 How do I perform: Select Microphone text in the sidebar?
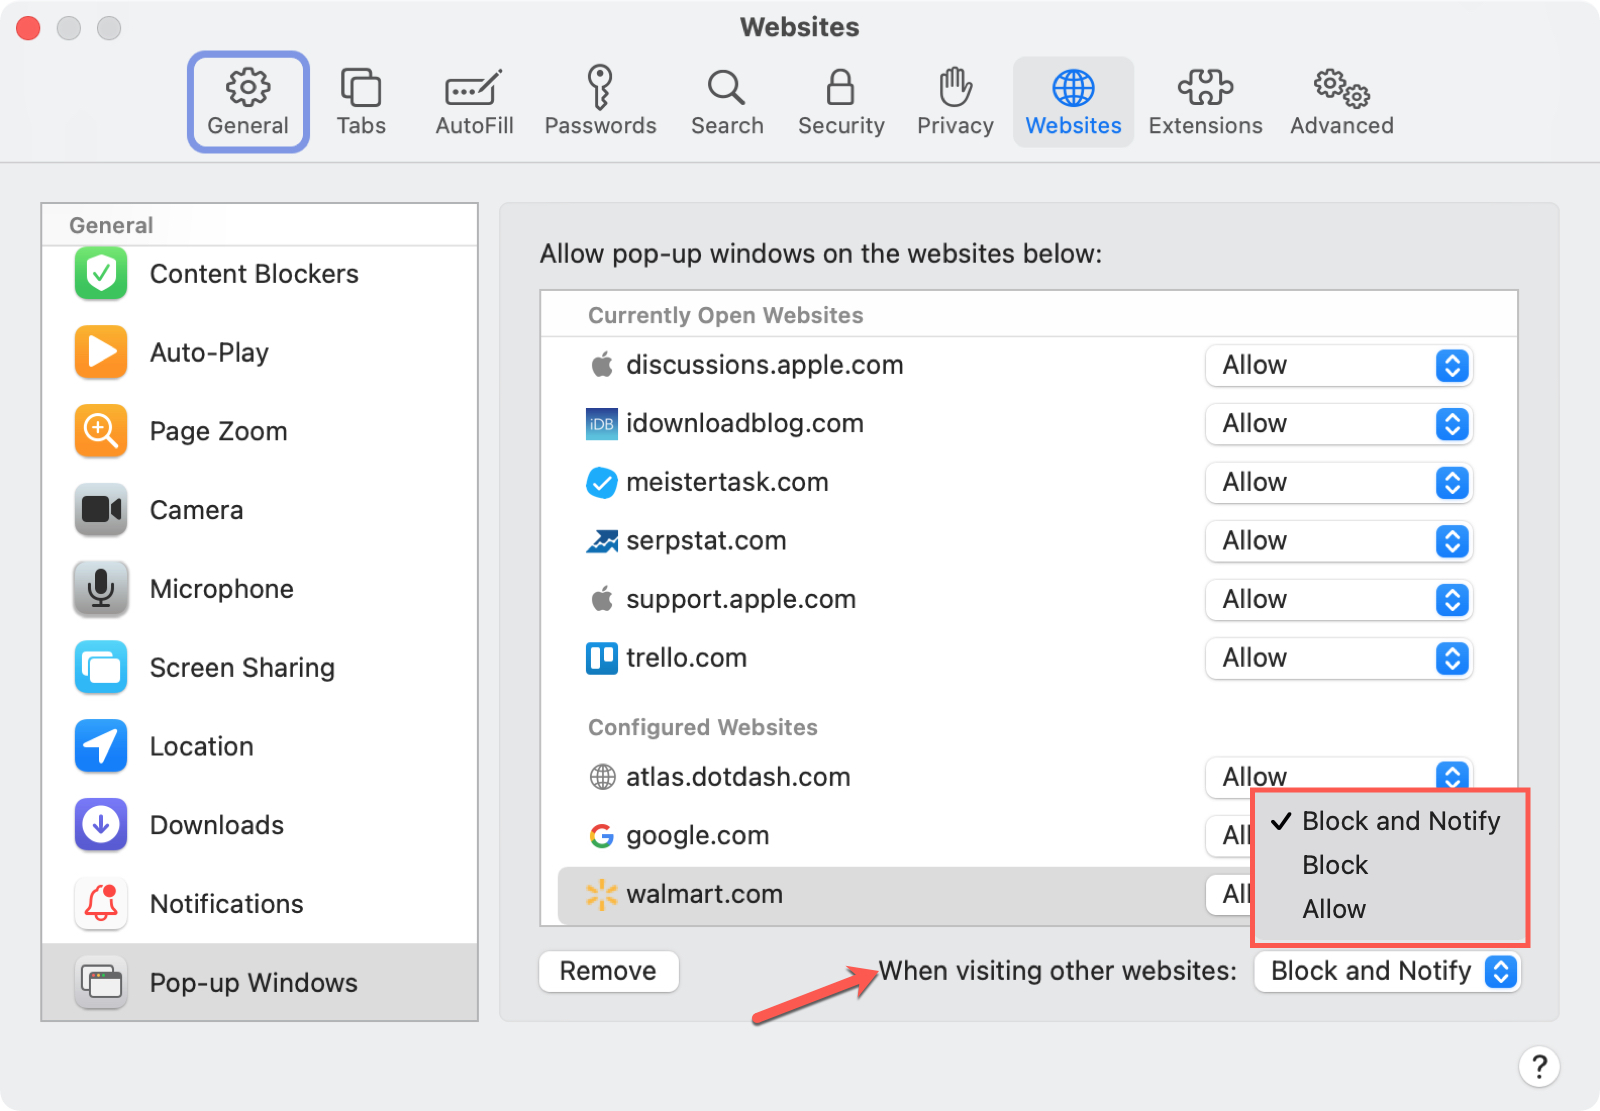point(222,589)
